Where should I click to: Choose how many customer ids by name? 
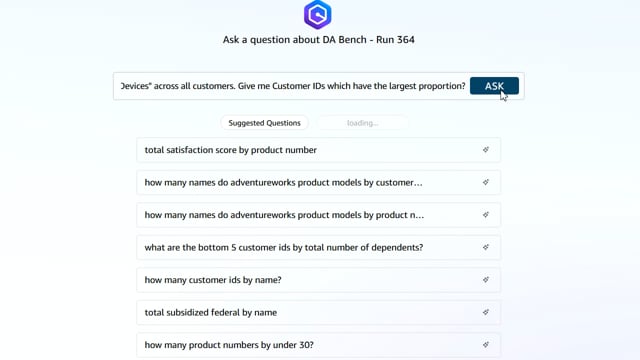coord(319,280)
